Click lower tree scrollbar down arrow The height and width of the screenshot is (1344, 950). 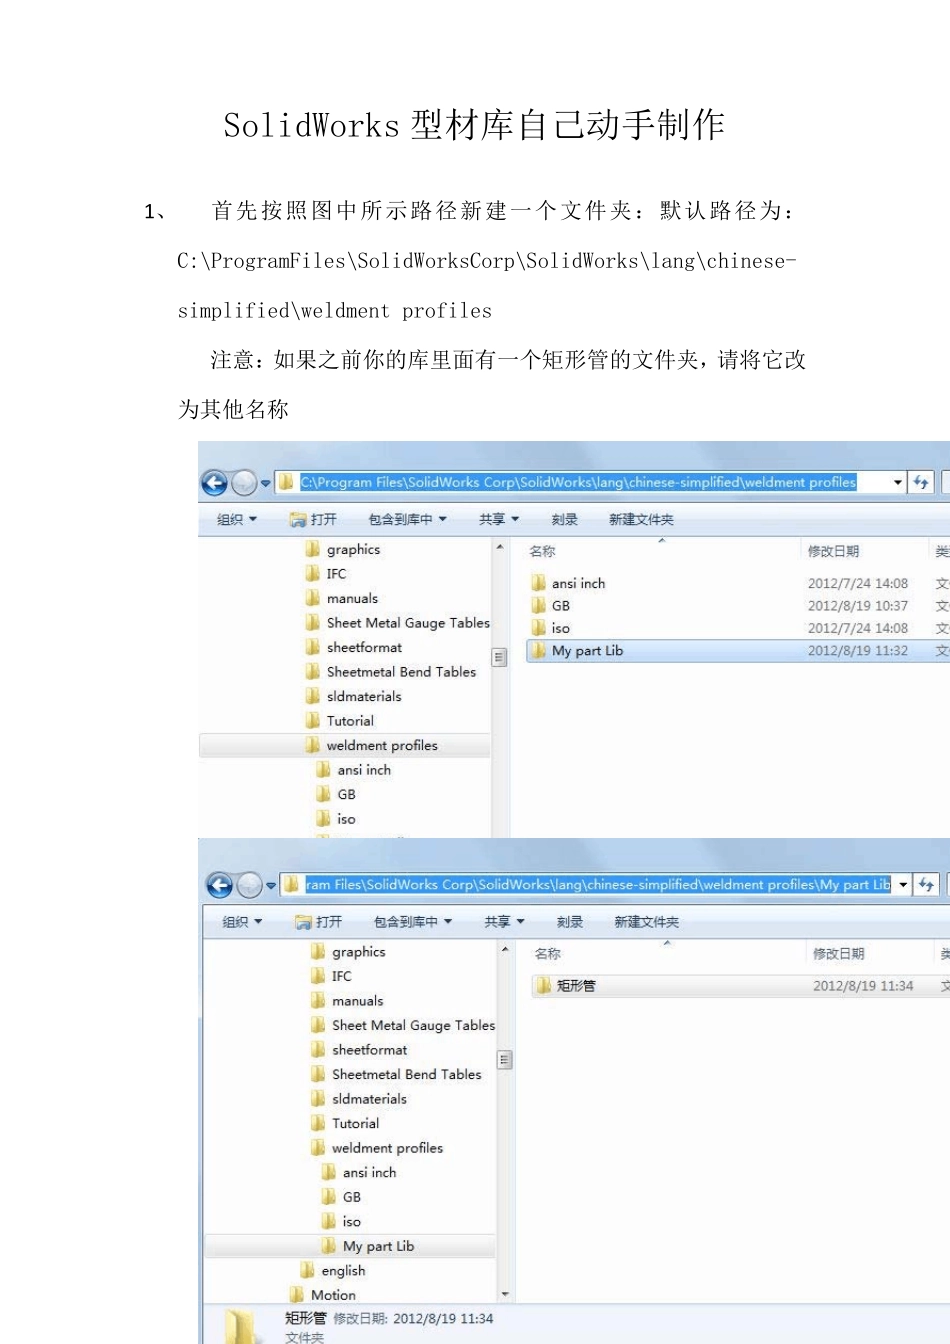505,1294
